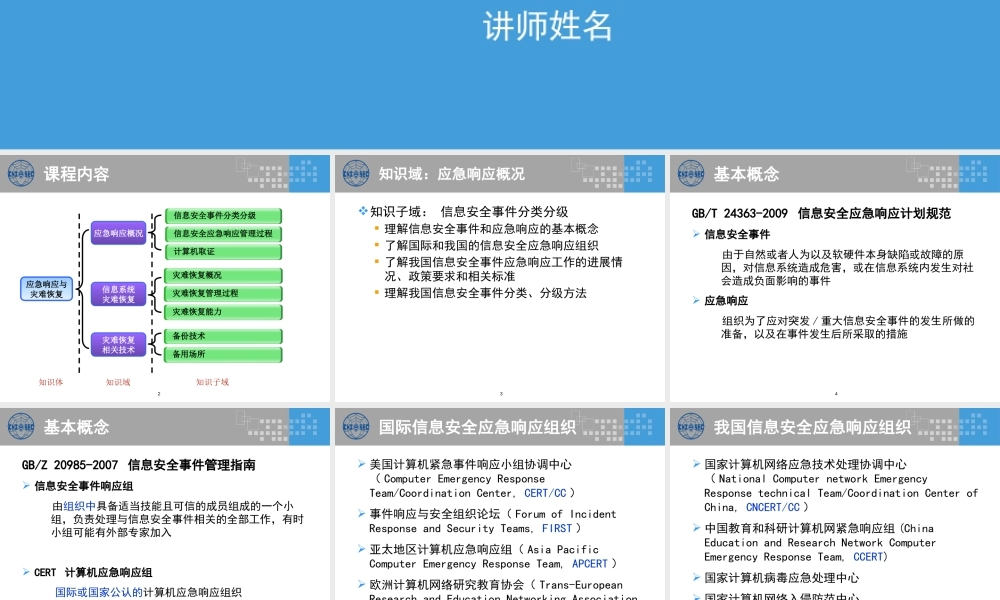Viewport: 1000px width, 600px height.
Task: Click the green 备份技术 rounded box
Action: (221, 337)
